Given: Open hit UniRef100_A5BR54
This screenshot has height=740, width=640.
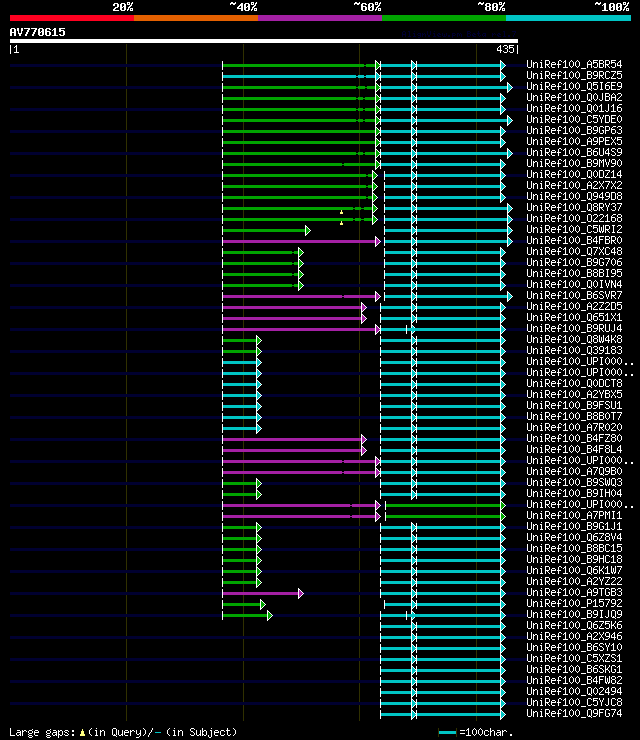Looking at the screenshot, I should [x=574, y=64].
